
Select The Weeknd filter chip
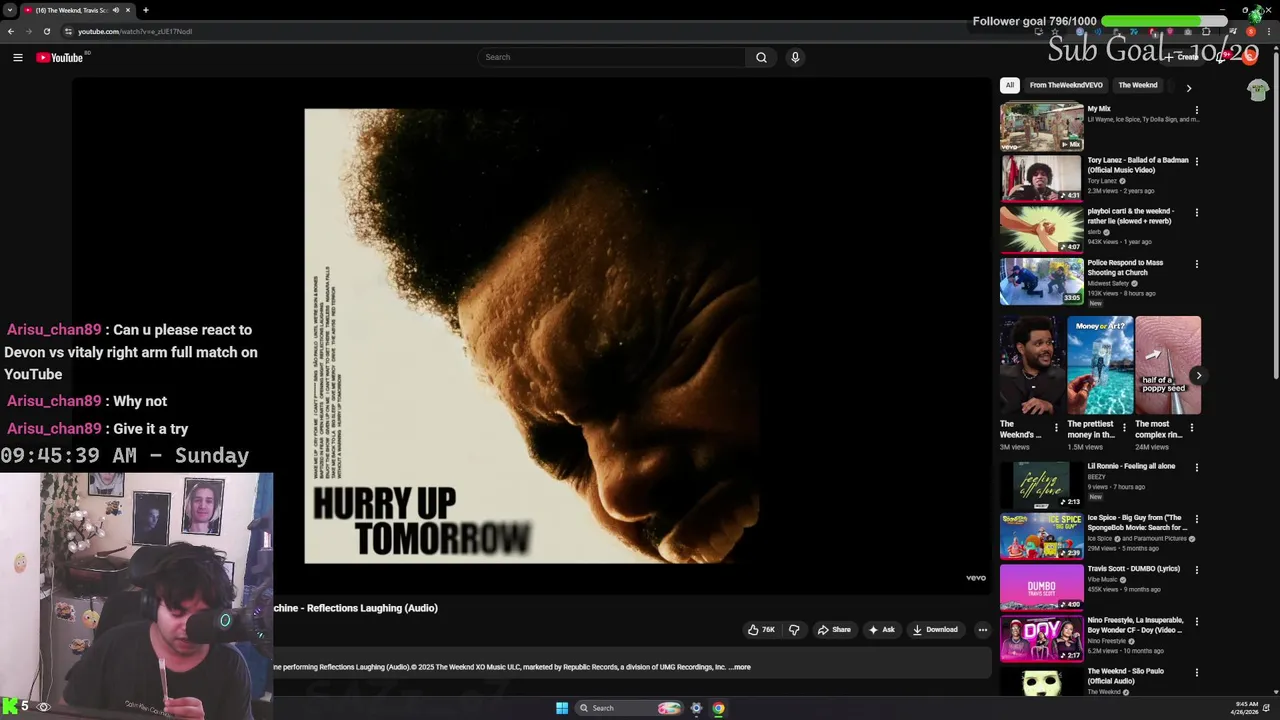(1138, 86)
